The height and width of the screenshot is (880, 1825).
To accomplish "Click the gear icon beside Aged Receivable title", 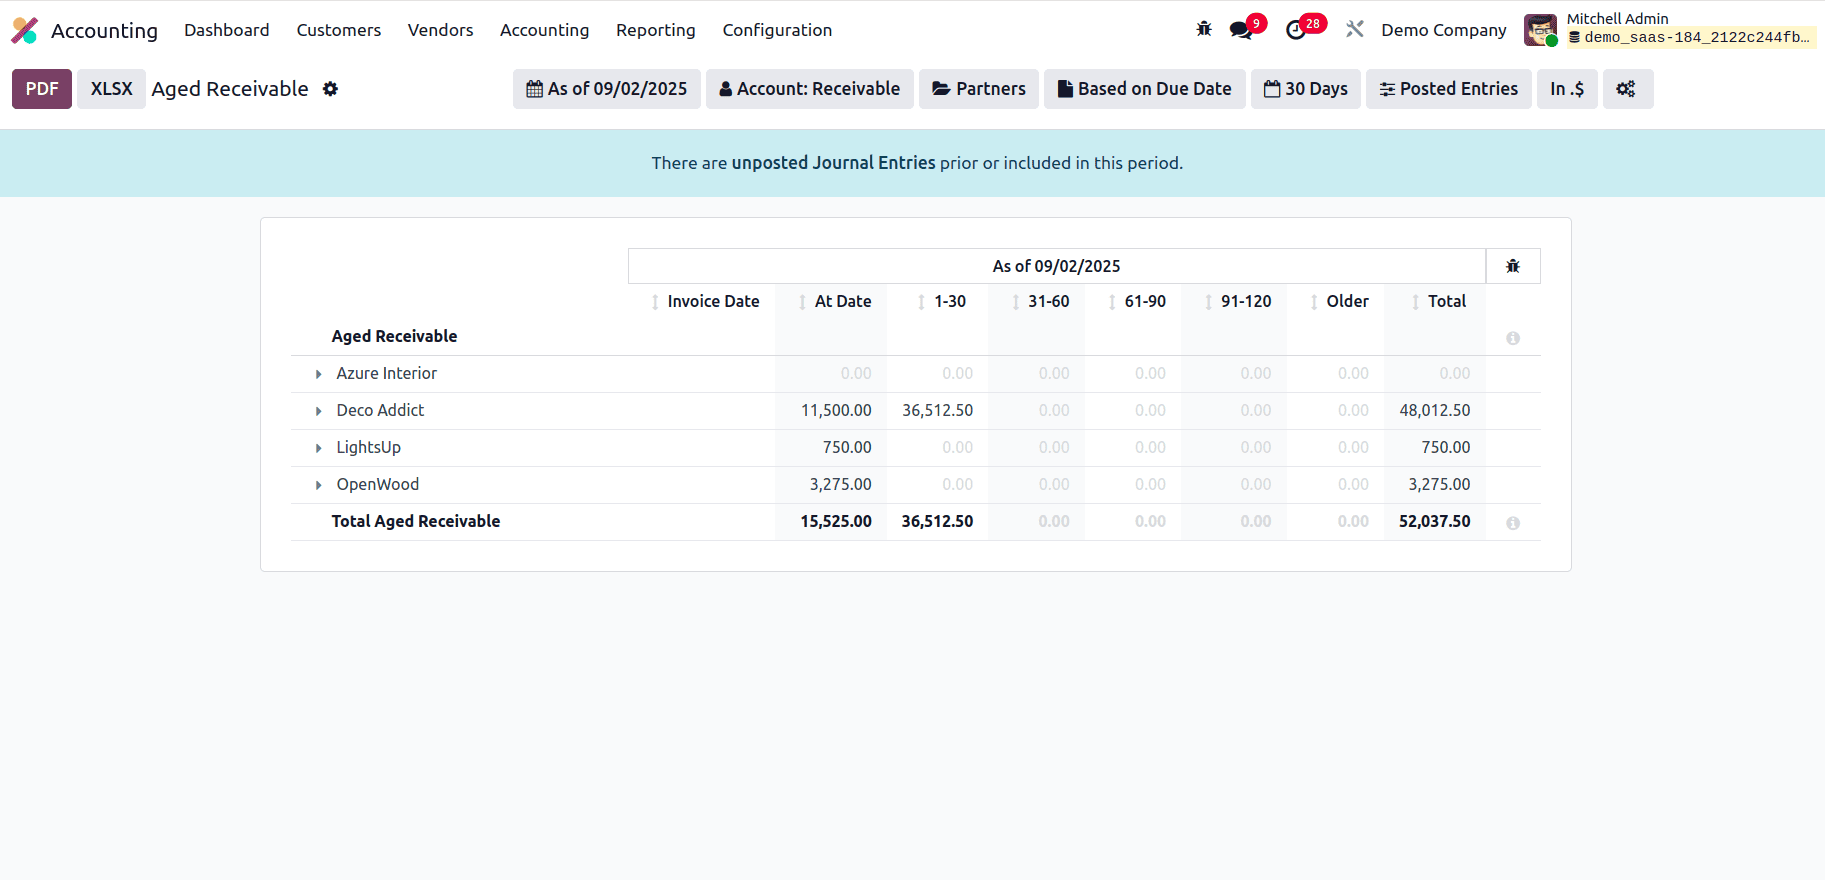I will pos(330,89).
